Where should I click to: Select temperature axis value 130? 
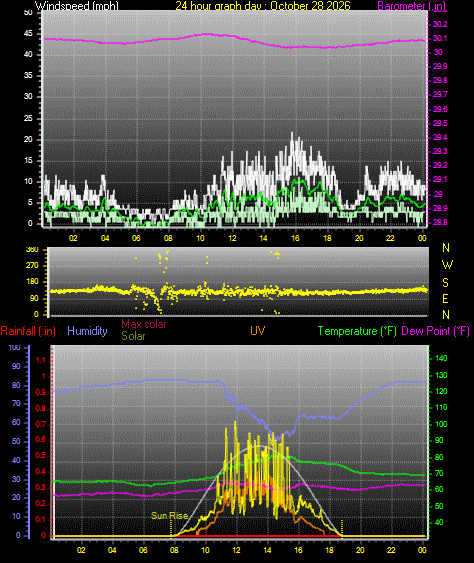[x=441, y=375]
